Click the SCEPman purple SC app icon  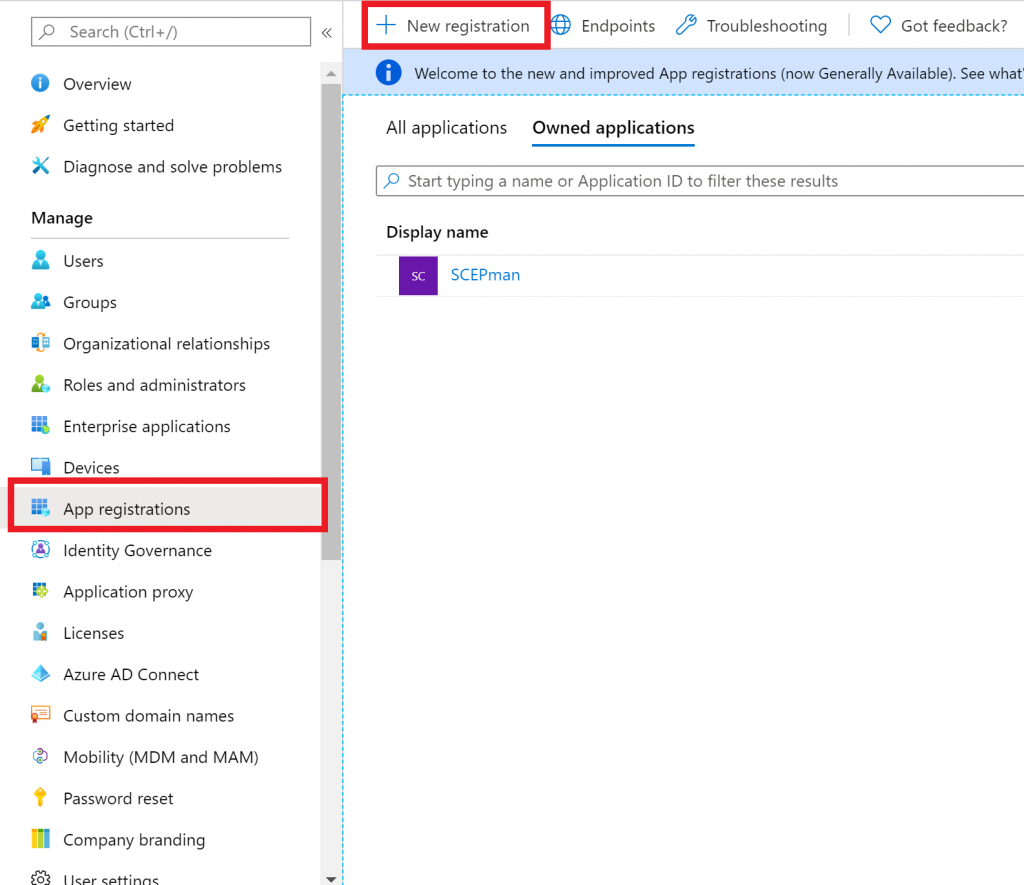[418, 276]
